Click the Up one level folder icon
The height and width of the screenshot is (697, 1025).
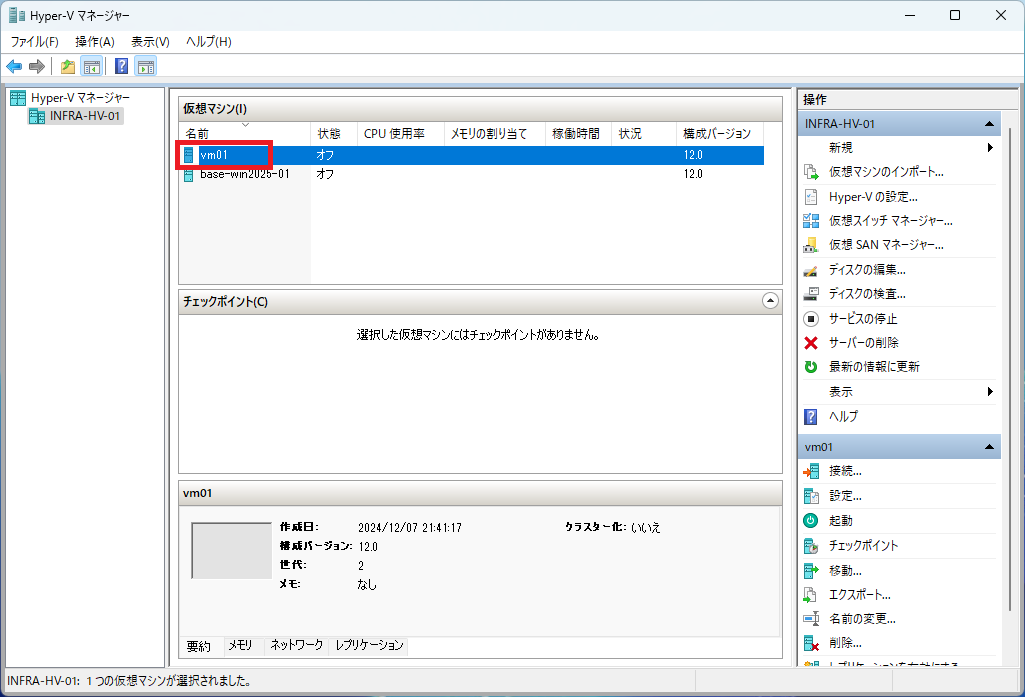coord(67,66)
